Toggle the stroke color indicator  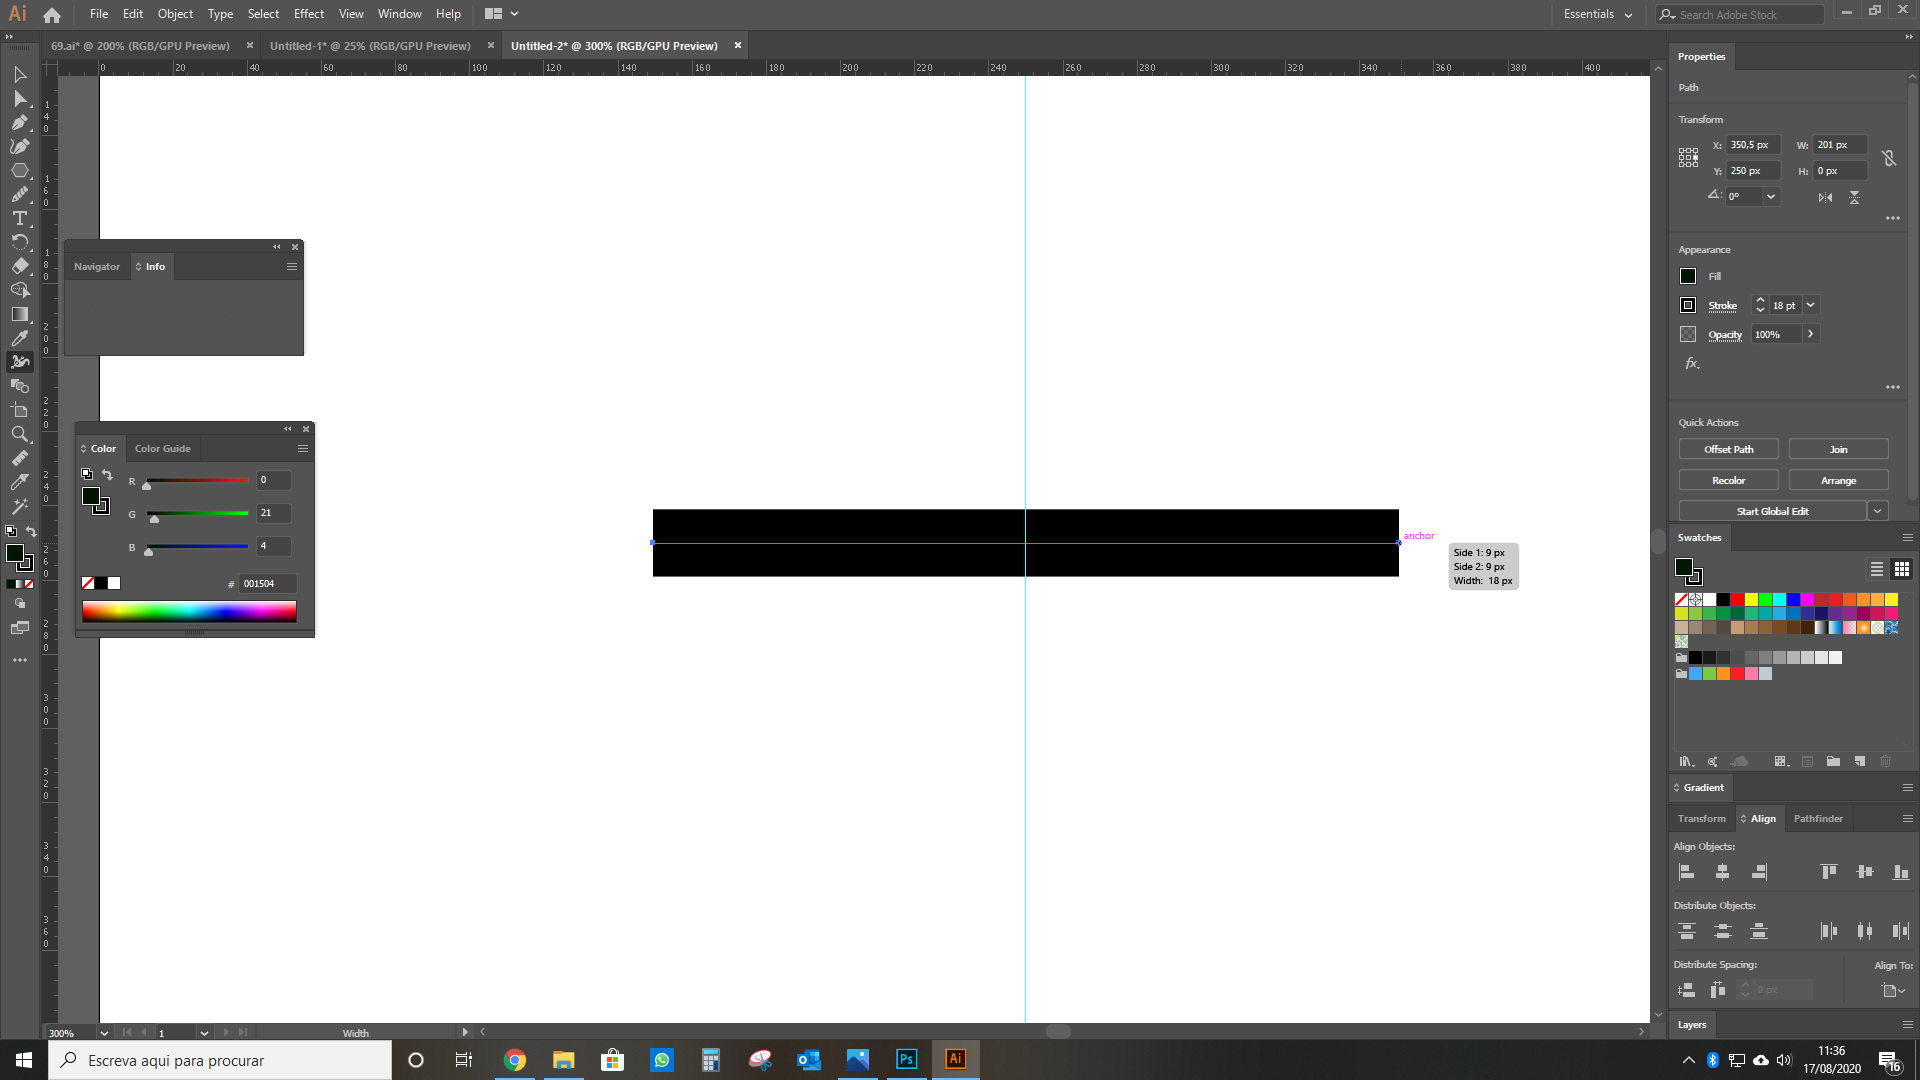[1689, 305]
